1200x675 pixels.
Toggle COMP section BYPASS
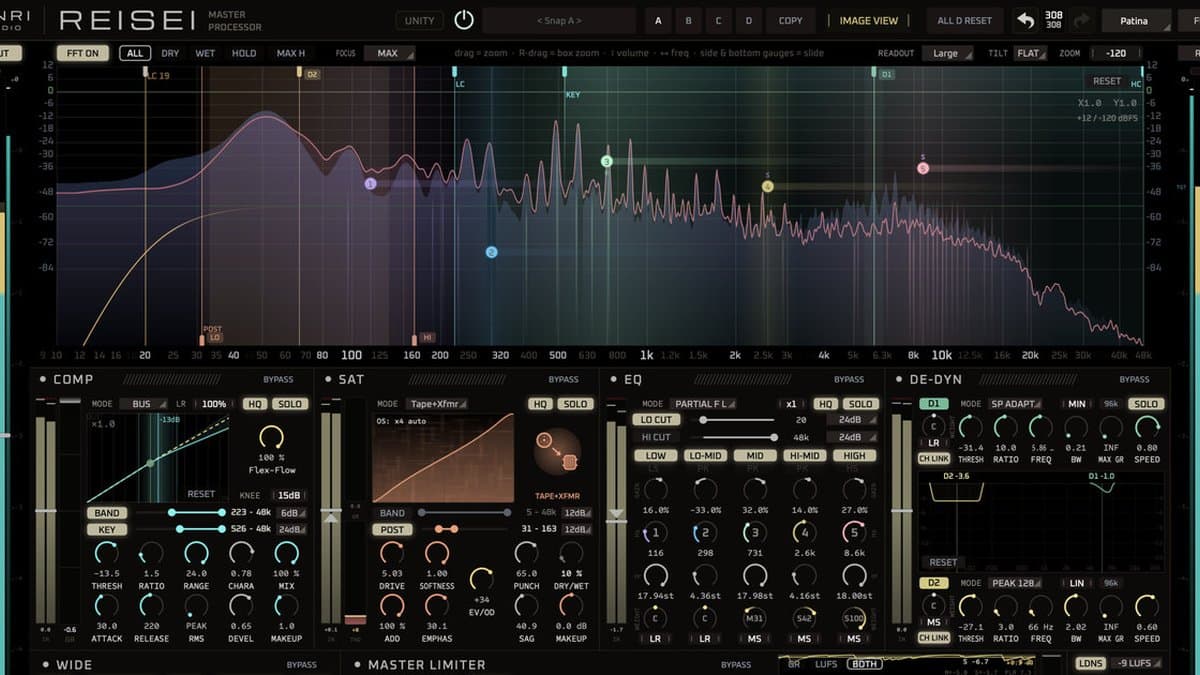(x=278, y=380)
